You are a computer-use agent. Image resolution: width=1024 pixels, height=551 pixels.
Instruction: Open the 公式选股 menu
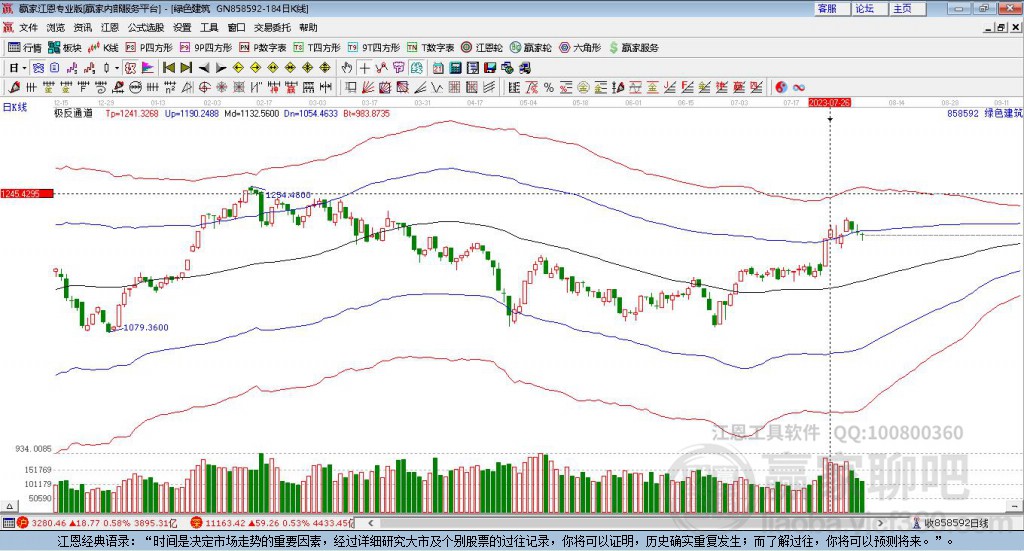(145, 28)
